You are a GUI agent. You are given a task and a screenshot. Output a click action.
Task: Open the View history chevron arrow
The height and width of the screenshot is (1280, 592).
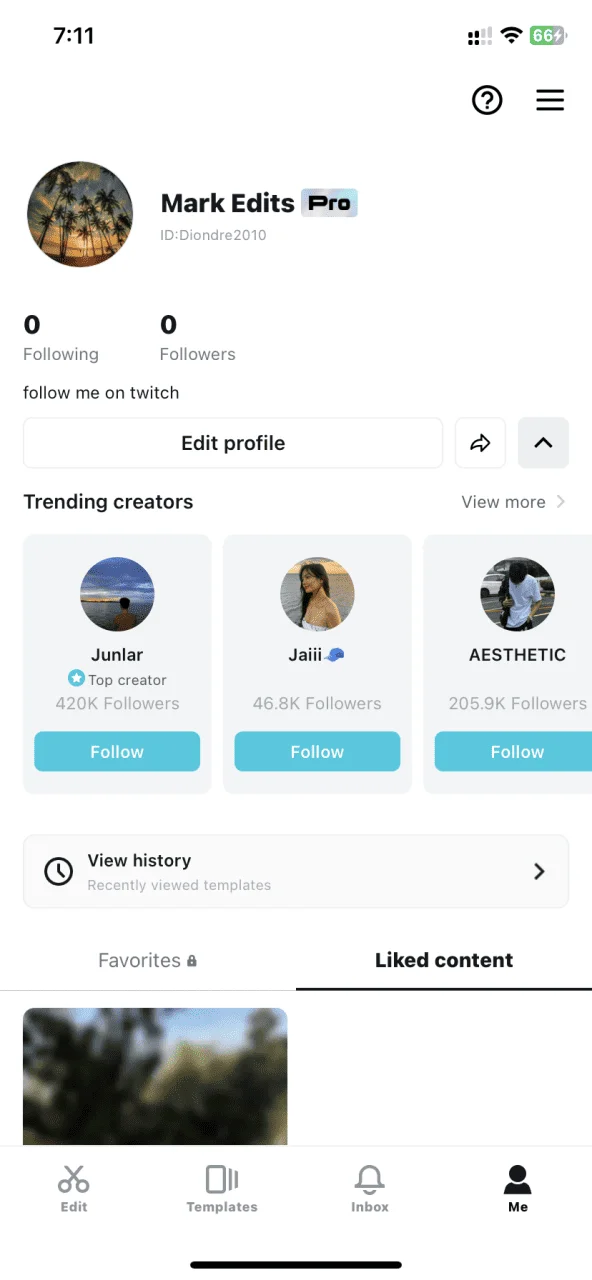tap(539, 871)
